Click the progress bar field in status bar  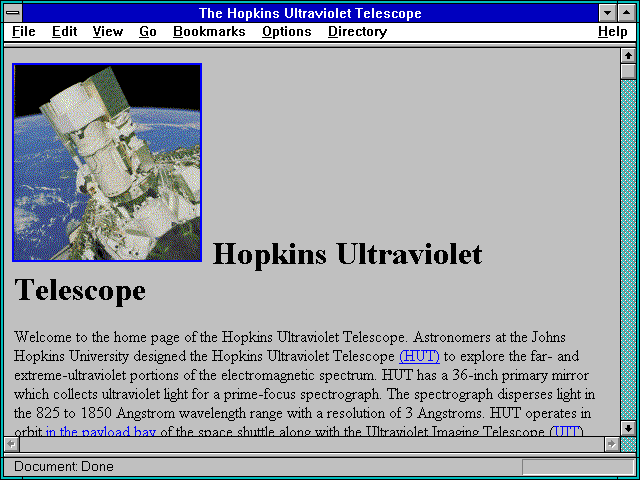[578, 467]
